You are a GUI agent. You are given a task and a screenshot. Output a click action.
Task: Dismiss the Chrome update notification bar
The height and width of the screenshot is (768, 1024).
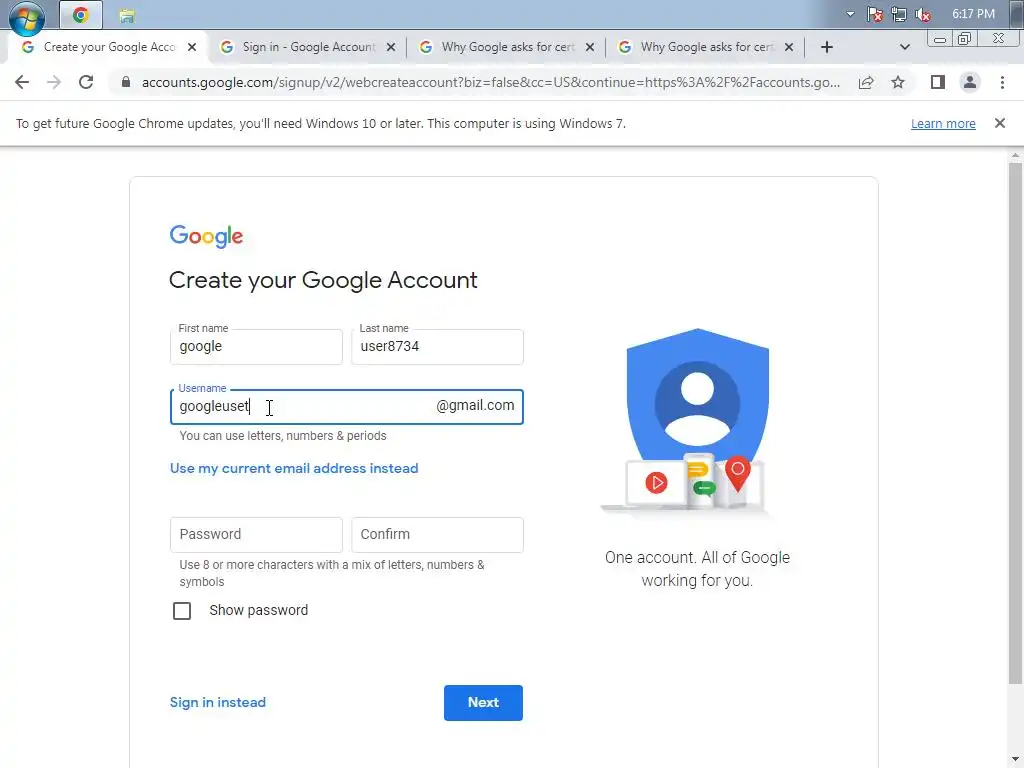999,123
